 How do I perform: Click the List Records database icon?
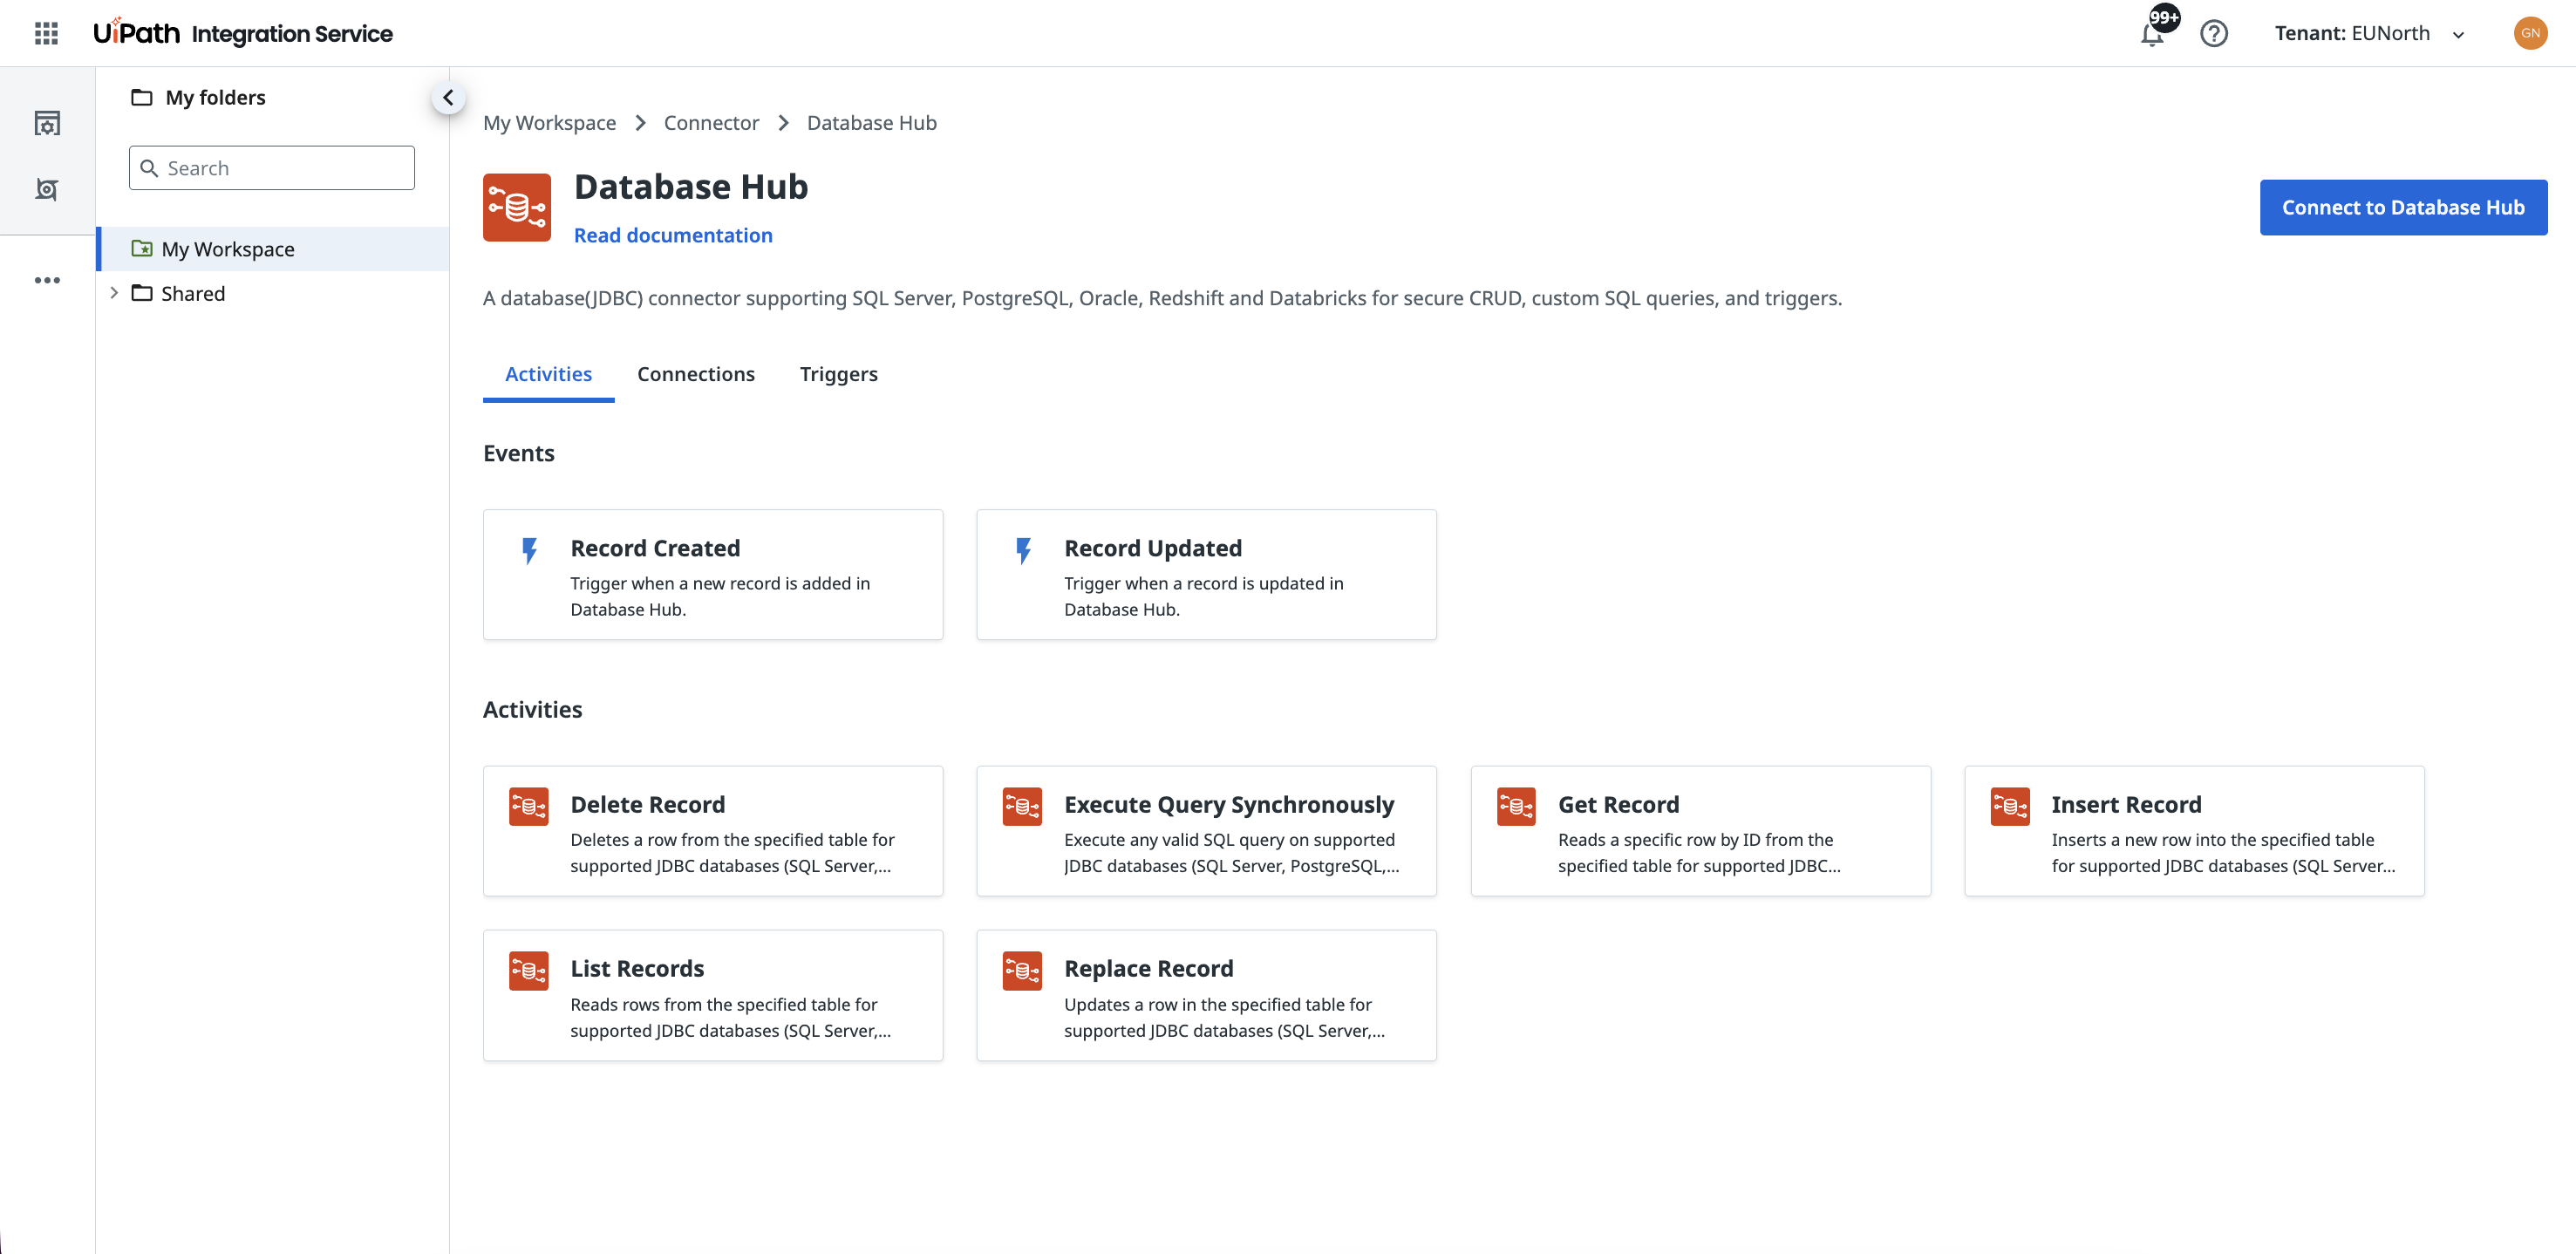tap(528, 970)
